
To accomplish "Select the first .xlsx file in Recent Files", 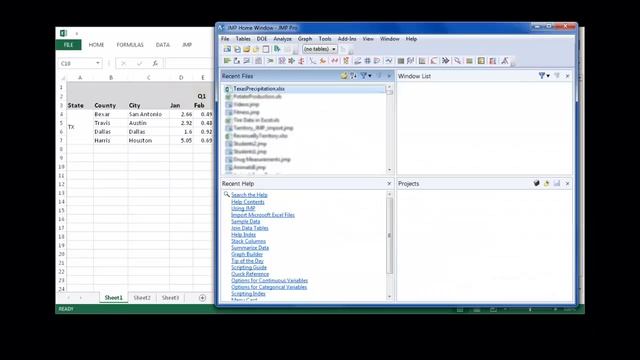I will coord(304,89).
